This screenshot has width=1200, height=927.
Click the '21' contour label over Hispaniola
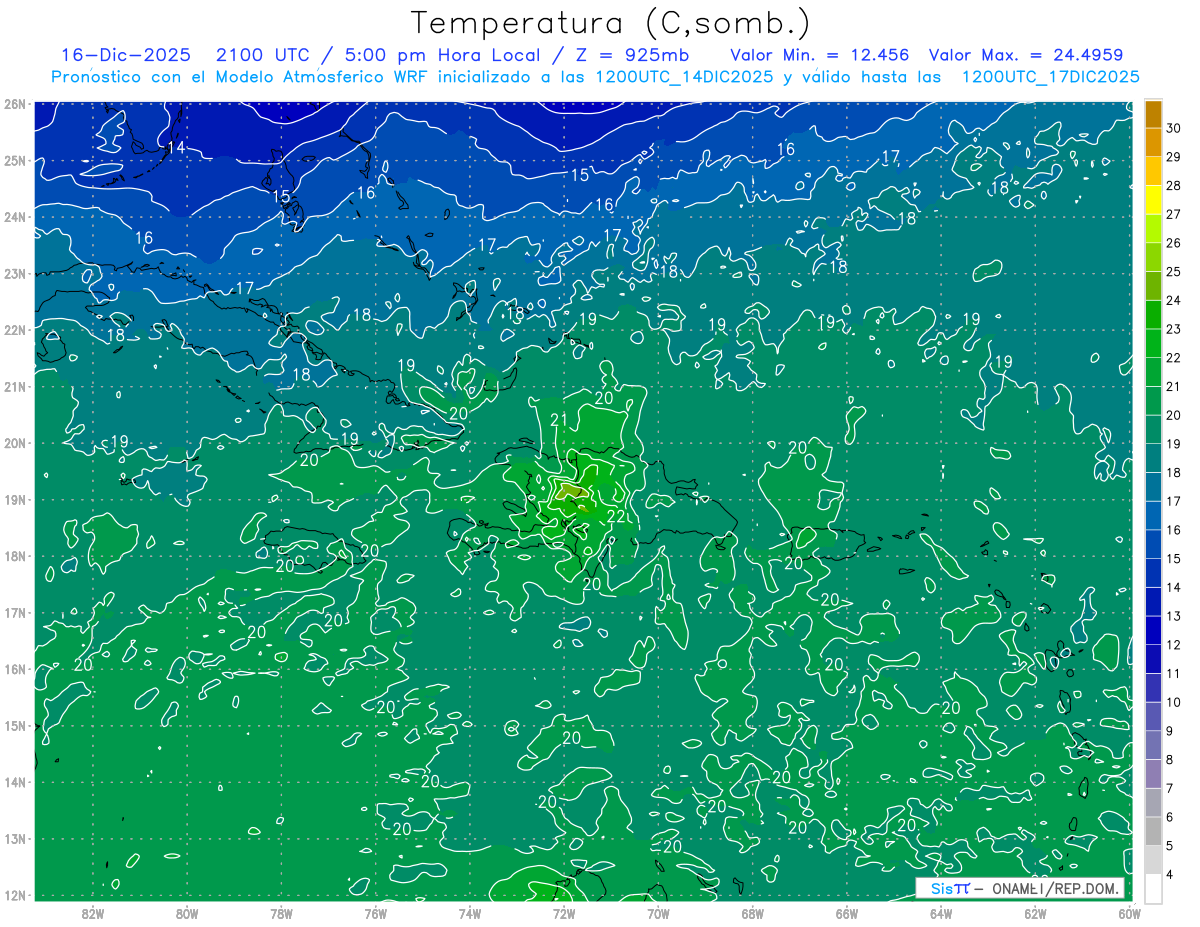559,419
